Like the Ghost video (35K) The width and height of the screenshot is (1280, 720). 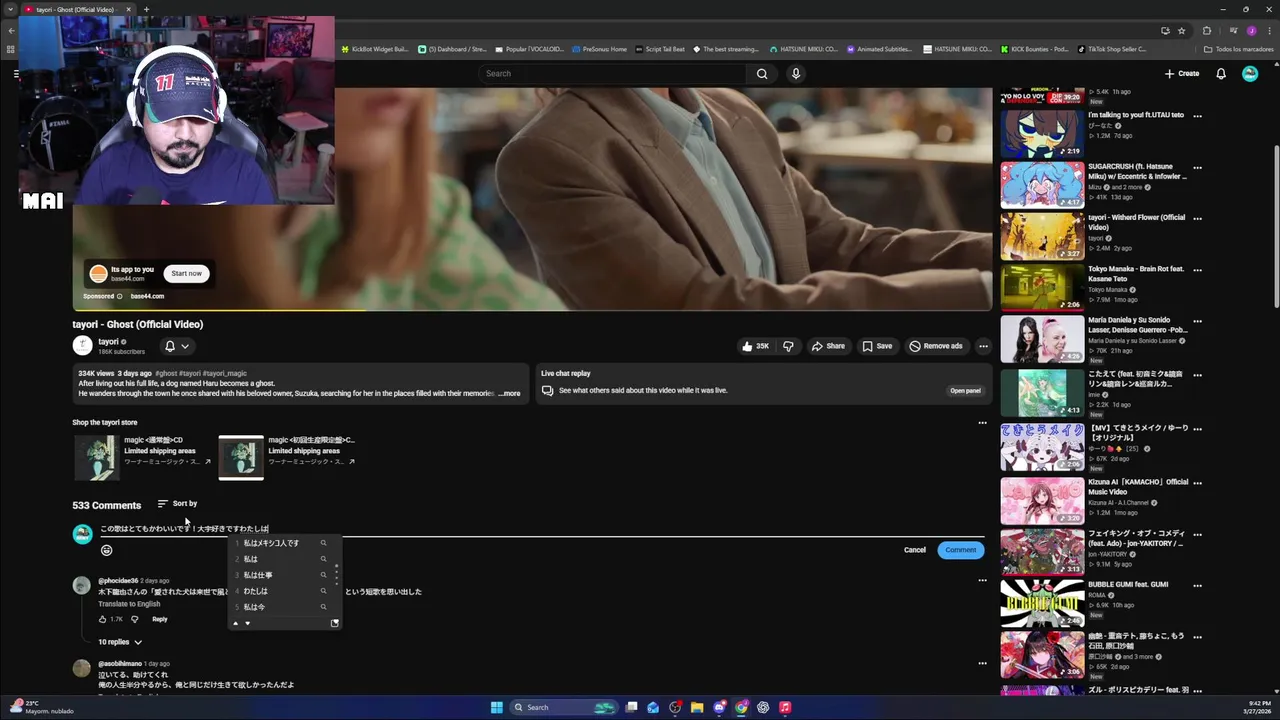[x=756, y=346]
